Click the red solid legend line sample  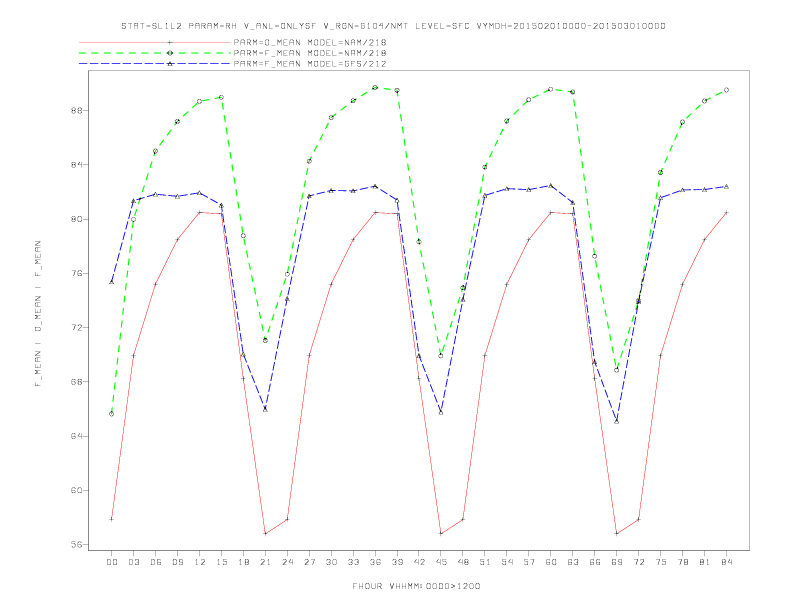pyautogui.click(x=155, y=42)
